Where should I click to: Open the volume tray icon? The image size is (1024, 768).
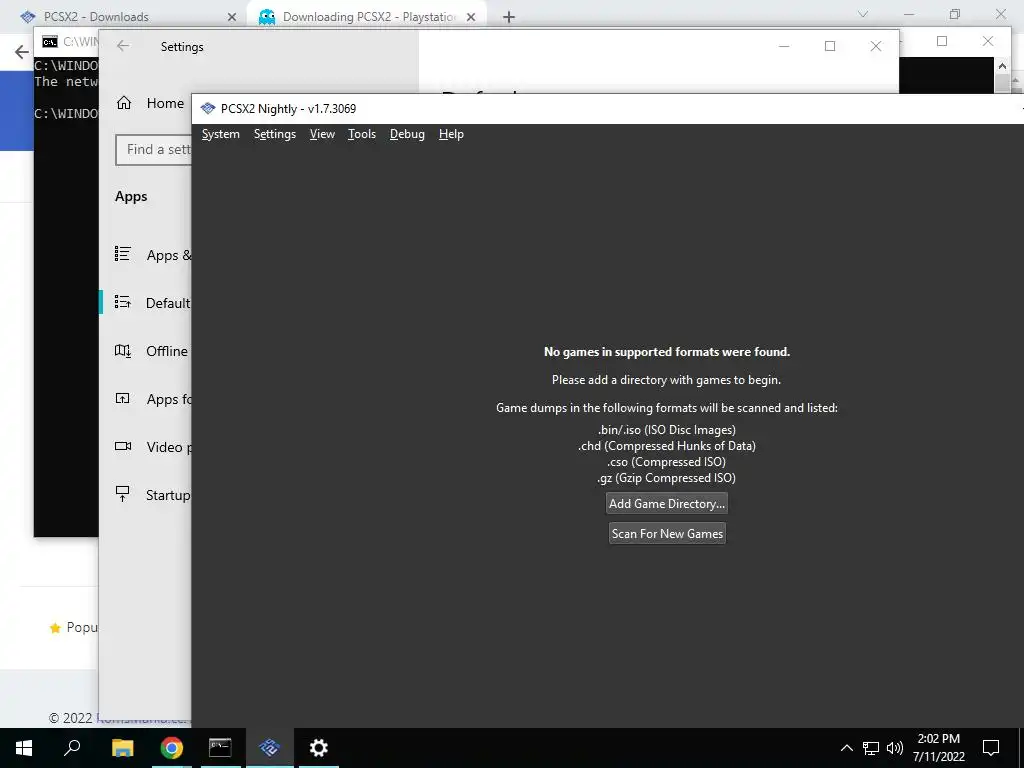[895, 748]
